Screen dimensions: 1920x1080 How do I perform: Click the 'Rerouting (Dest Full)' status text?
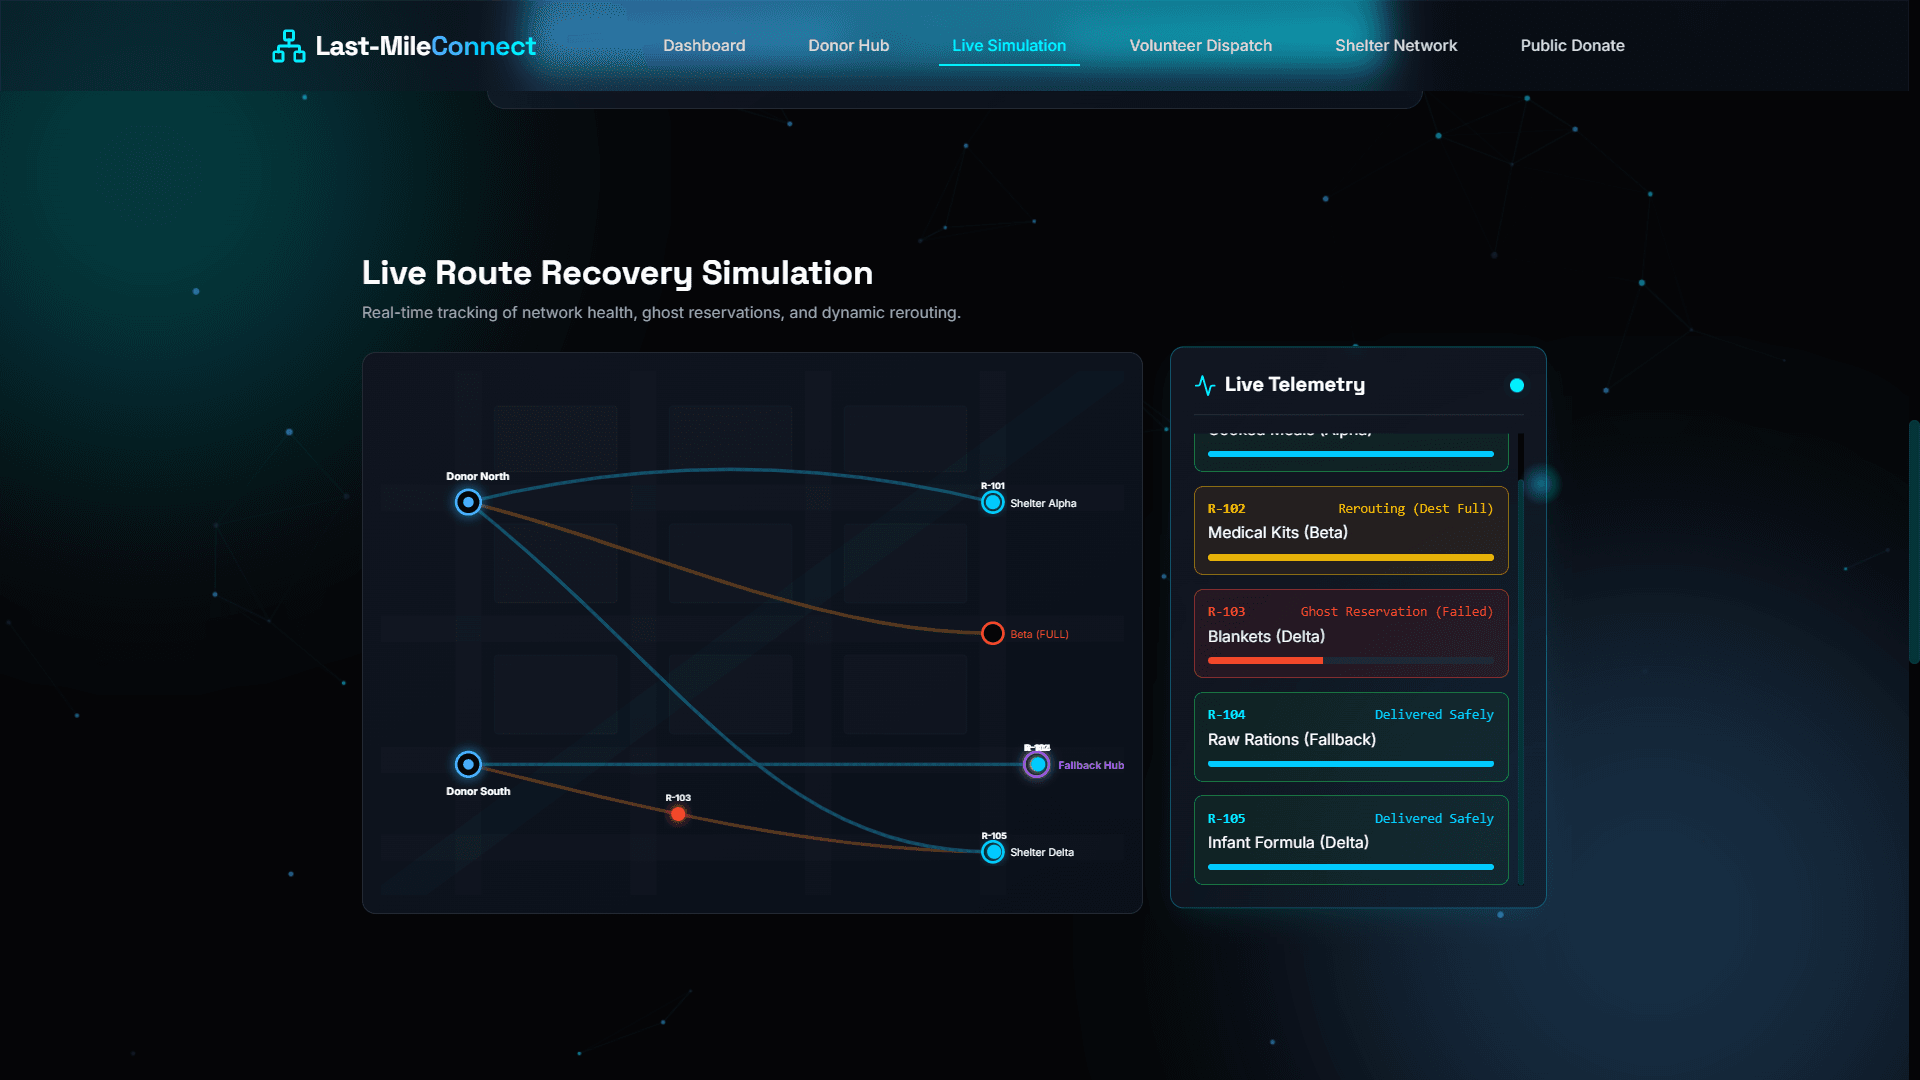pos(1415,508)
